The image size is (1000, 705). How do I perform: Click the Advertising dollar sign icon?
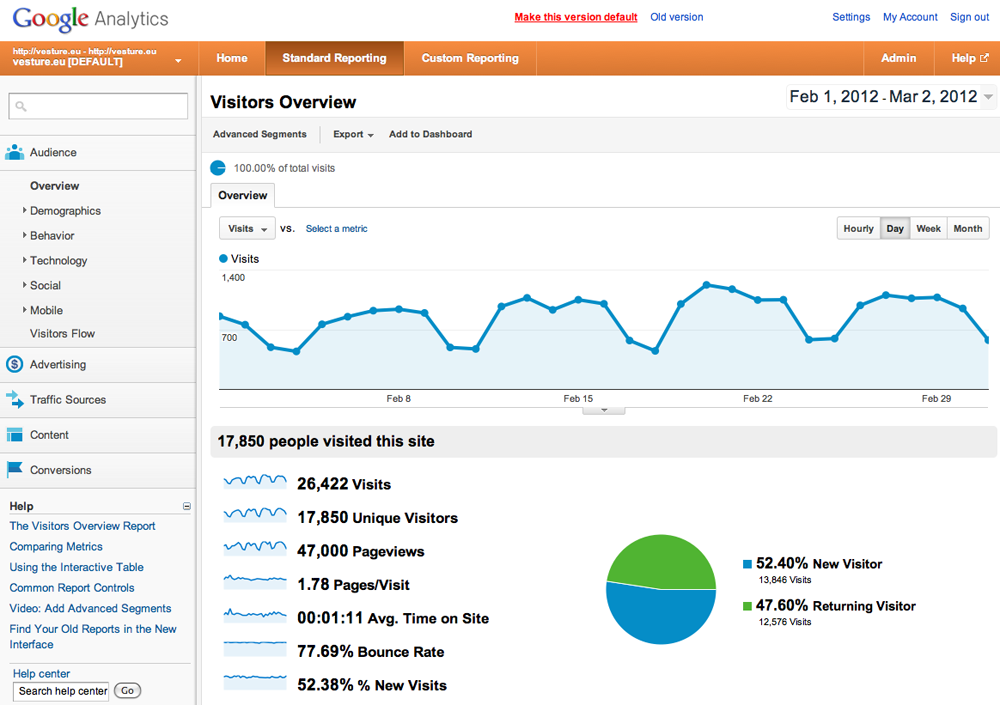[x=14, y=365]
